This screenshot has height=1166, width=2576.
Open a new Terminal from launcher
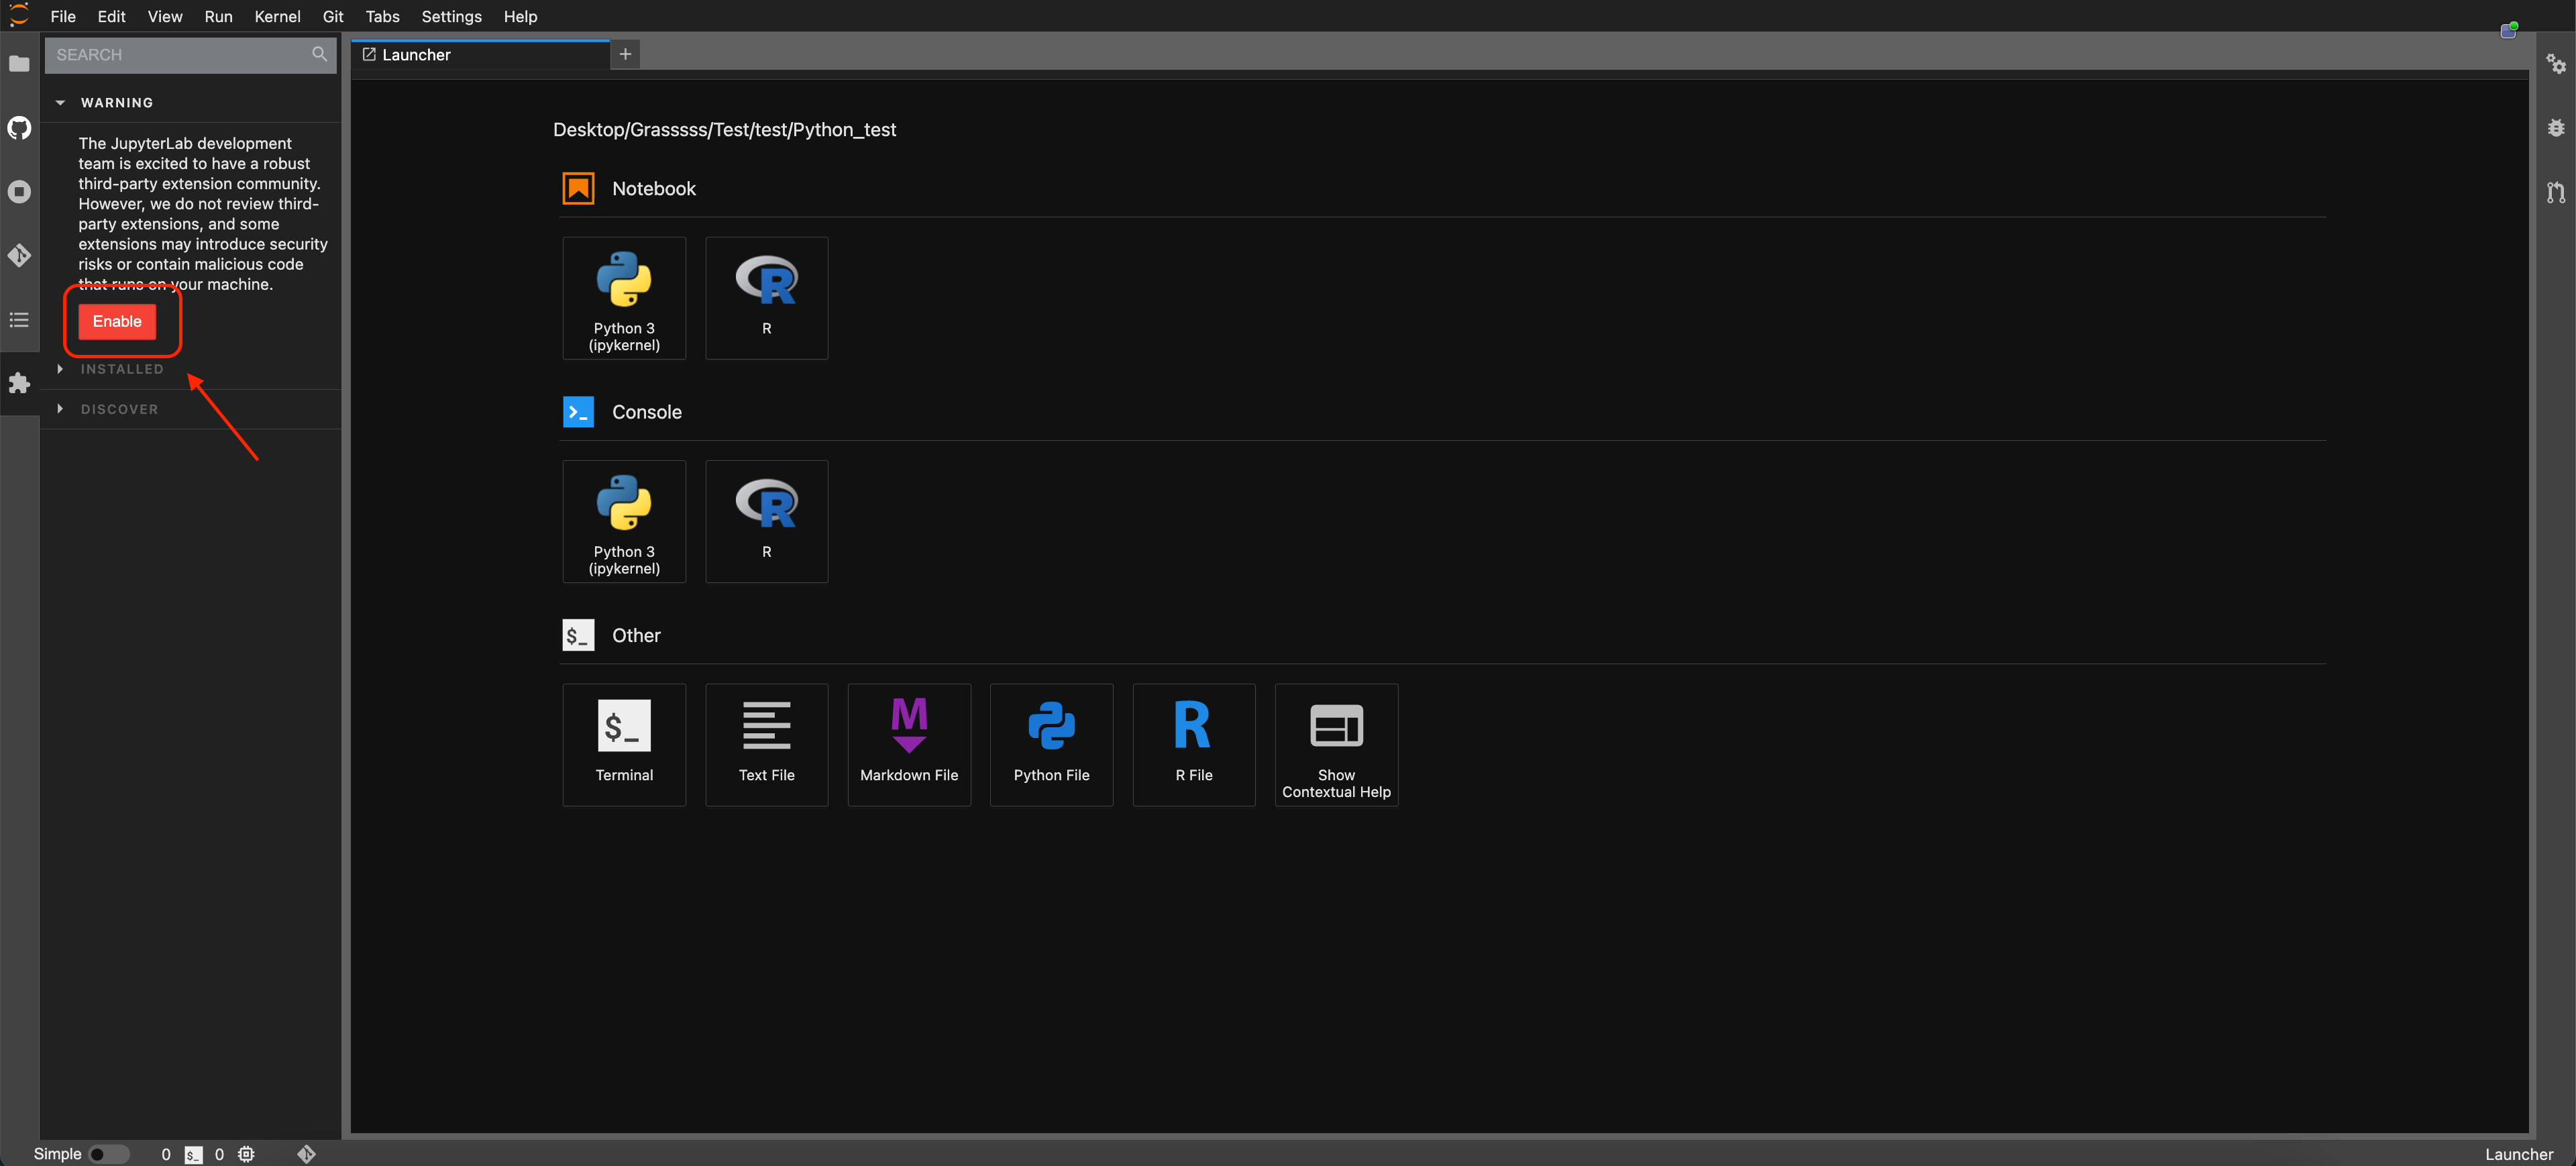click(624, 744)
